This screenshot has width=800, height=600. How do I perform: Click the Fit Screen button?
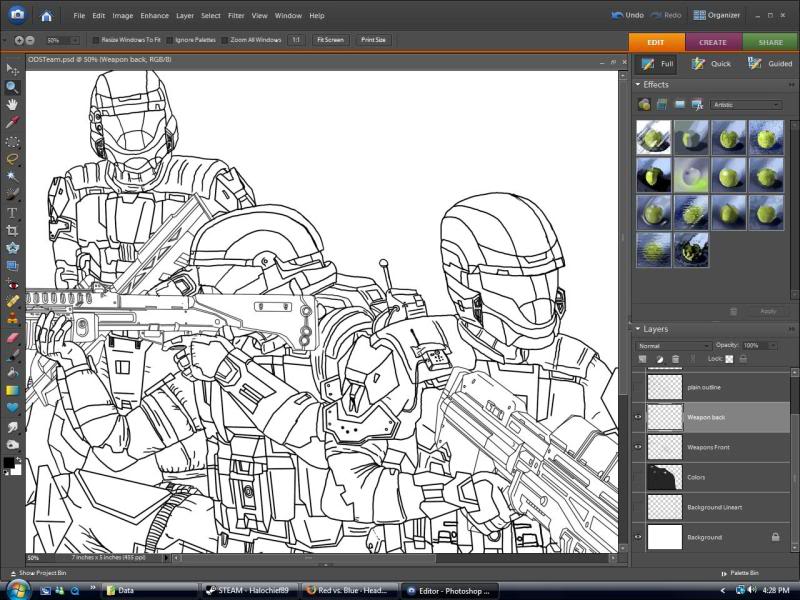331,40
